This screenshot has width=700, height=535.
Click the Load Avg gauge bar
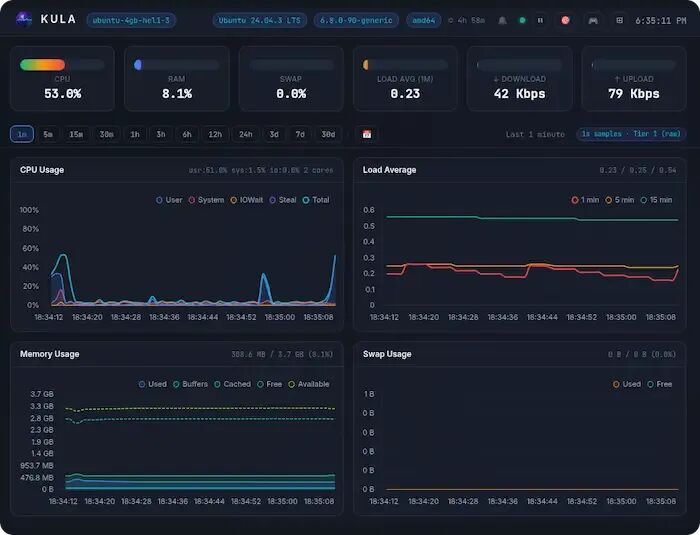click(405, 65)
